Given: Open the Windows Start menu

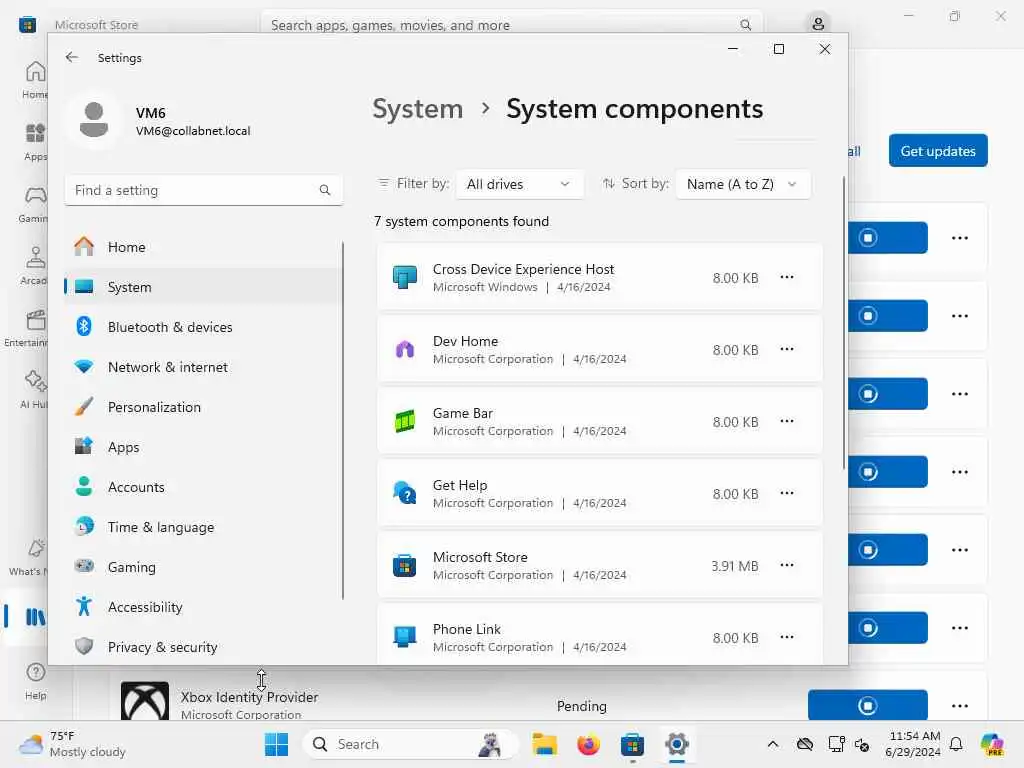Looking at the screenshot, I should pyautogui.click(x=276, y=744).
